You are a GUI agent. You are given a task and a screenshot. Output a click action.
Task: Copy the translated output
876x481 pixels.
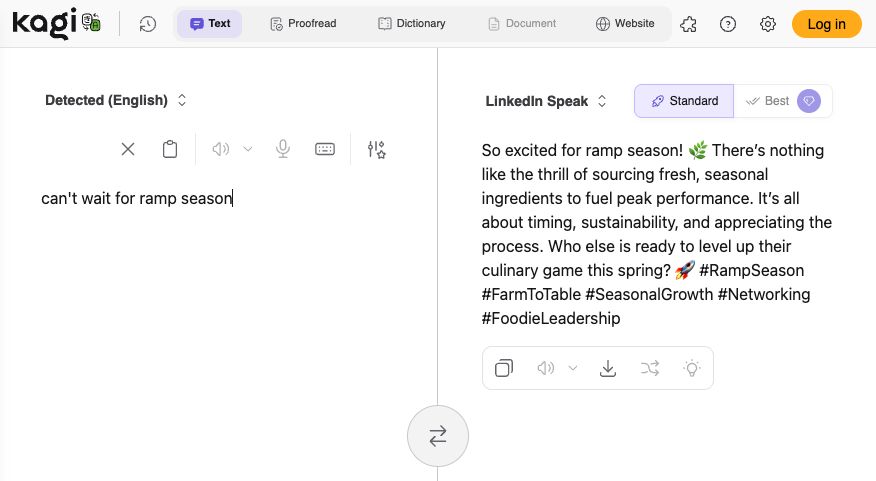504,368
